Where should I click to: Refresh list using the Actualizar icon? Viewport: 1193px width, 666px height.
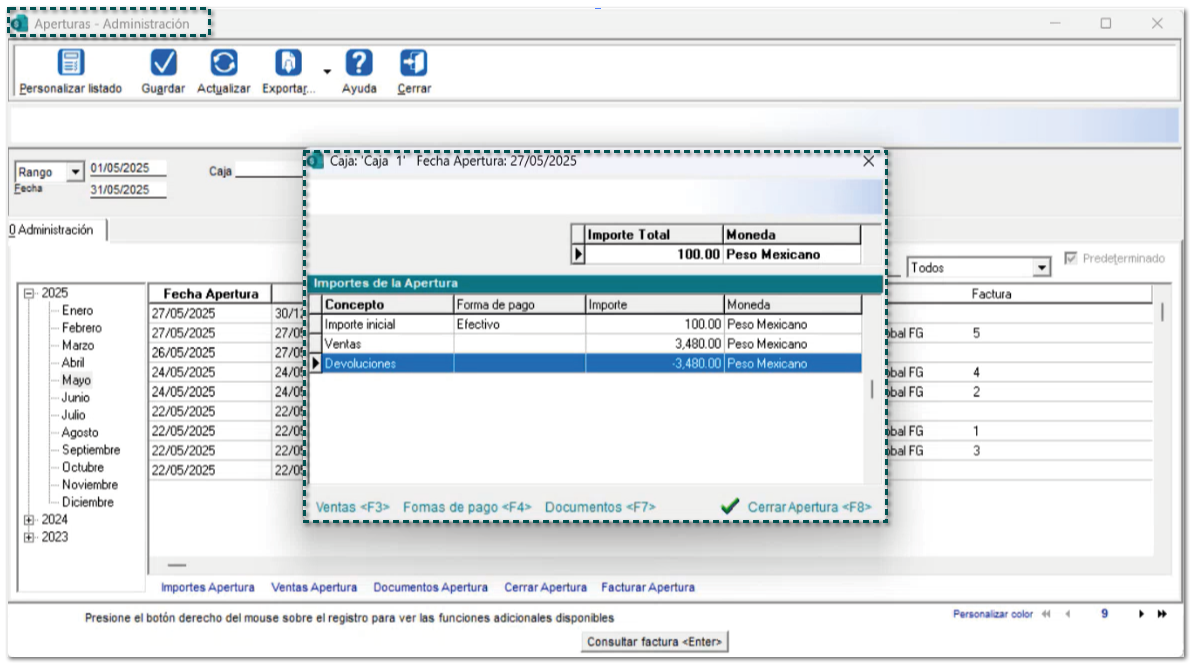(223, 63)
